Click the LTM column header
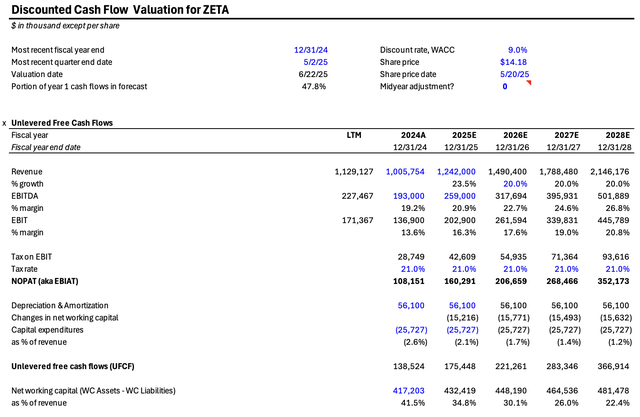 [x=354, y=135]
